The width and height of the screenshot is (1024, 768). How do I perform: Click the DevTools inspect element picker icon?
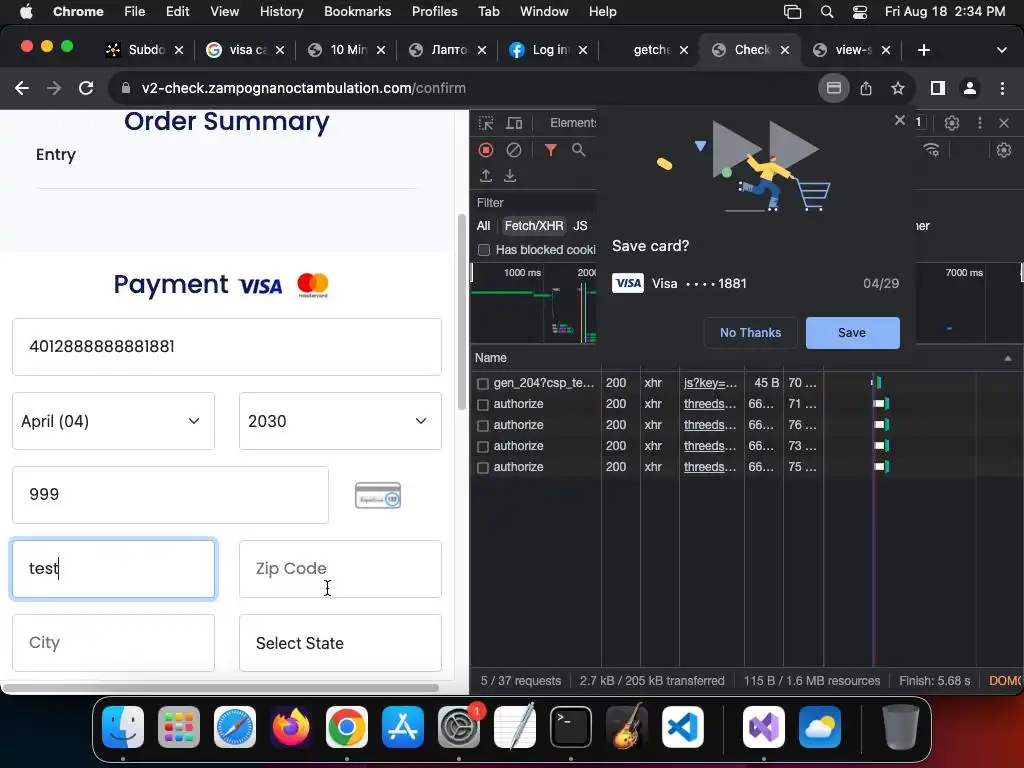pos(486,123)
